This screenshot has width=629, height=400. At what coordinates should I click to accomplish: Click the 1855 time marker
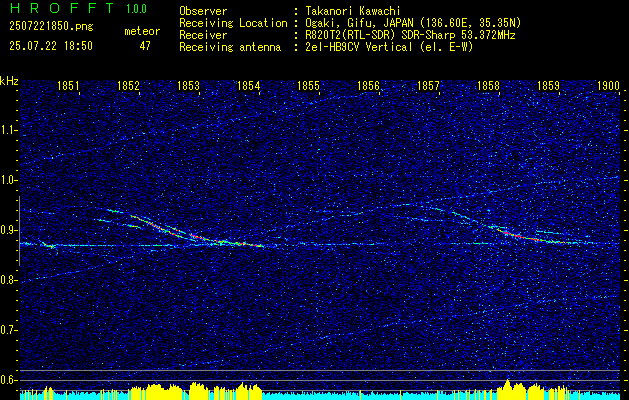(x=308, y=86)
